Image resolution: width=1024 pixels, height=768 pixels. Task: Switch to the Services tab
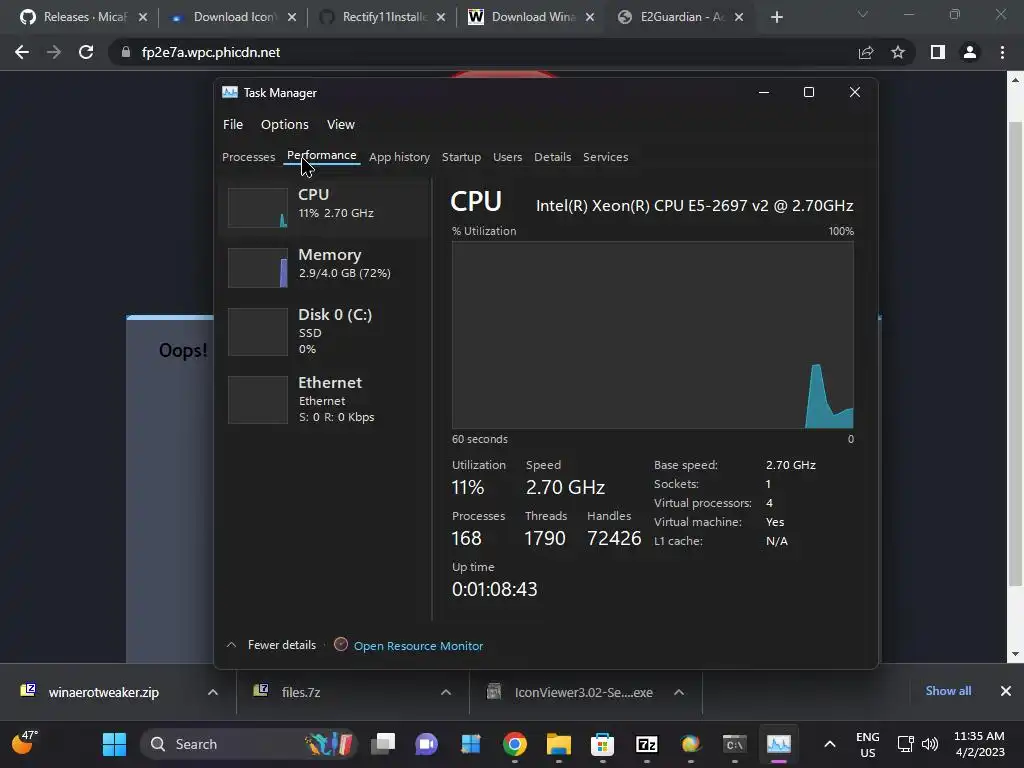605,157
